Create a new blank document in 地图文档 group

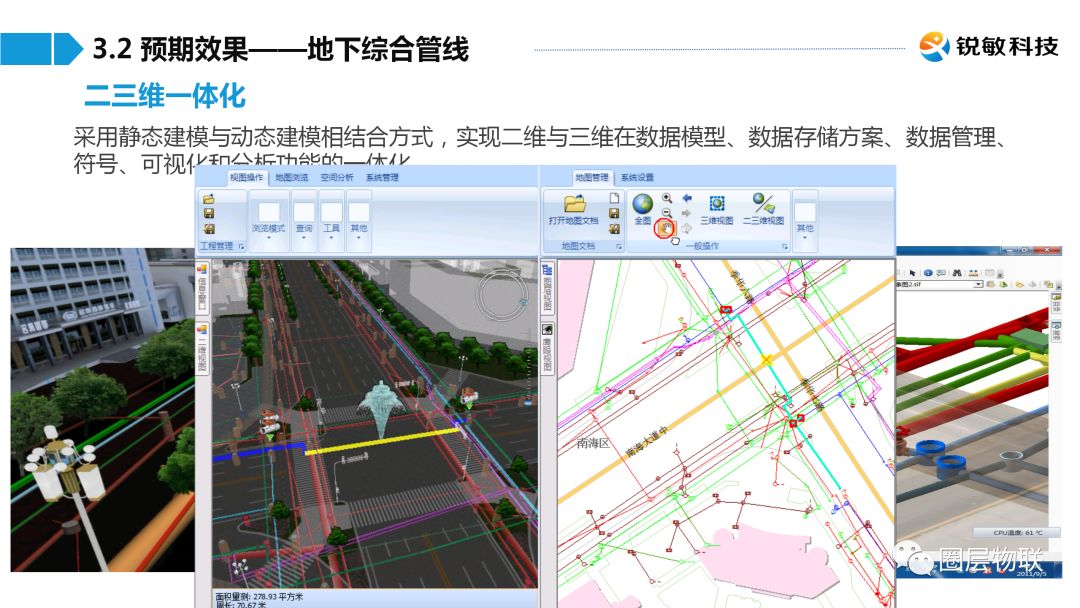pos(614,198)
